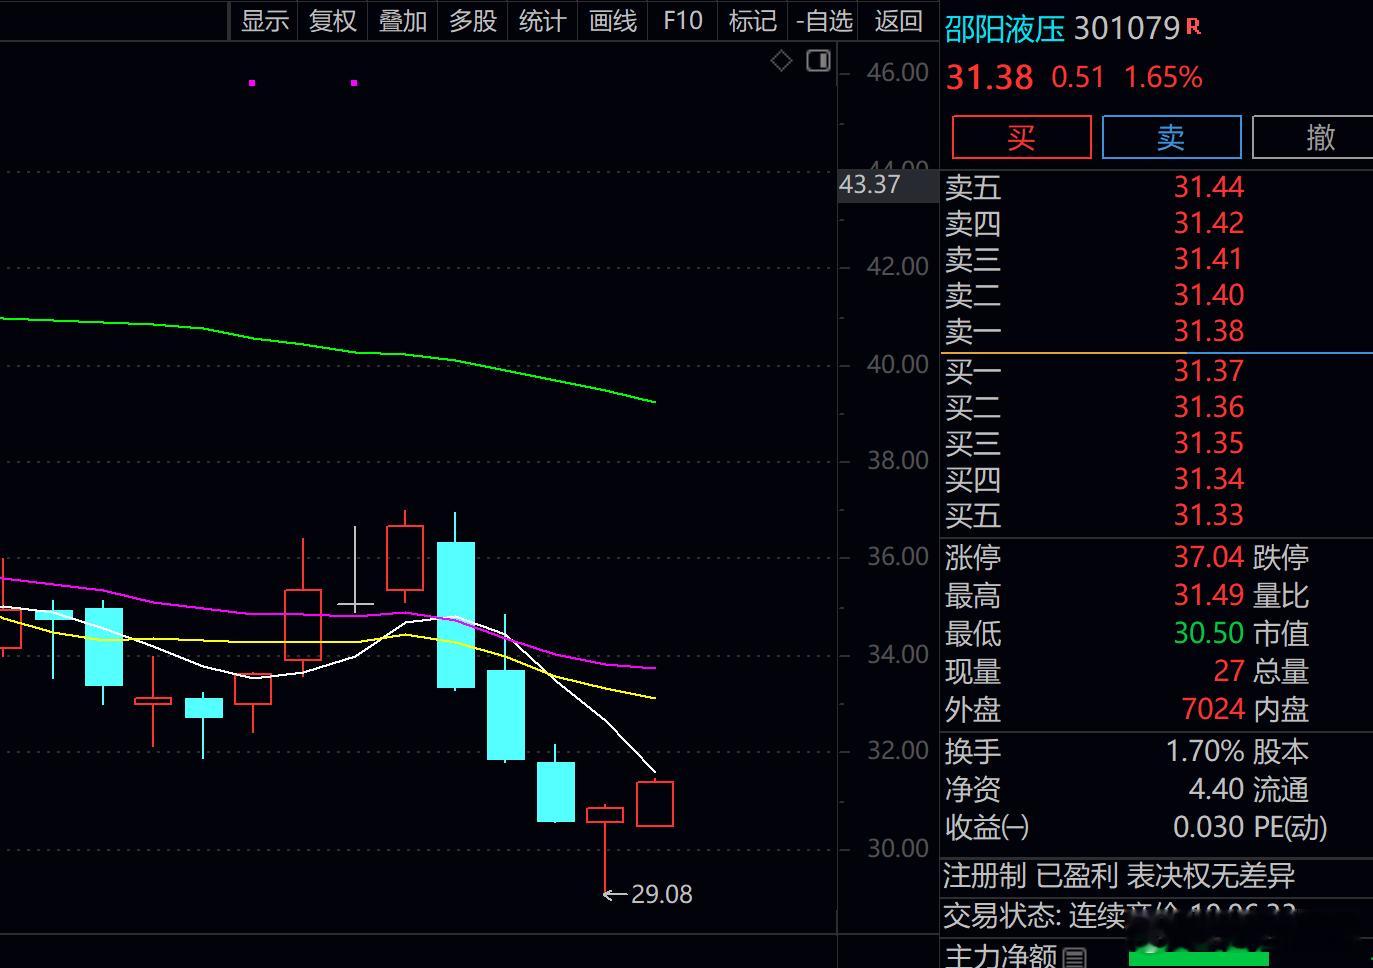1373x968 pixels.
Task: Remove stock via -自选 button
Action: pos(825,21)
